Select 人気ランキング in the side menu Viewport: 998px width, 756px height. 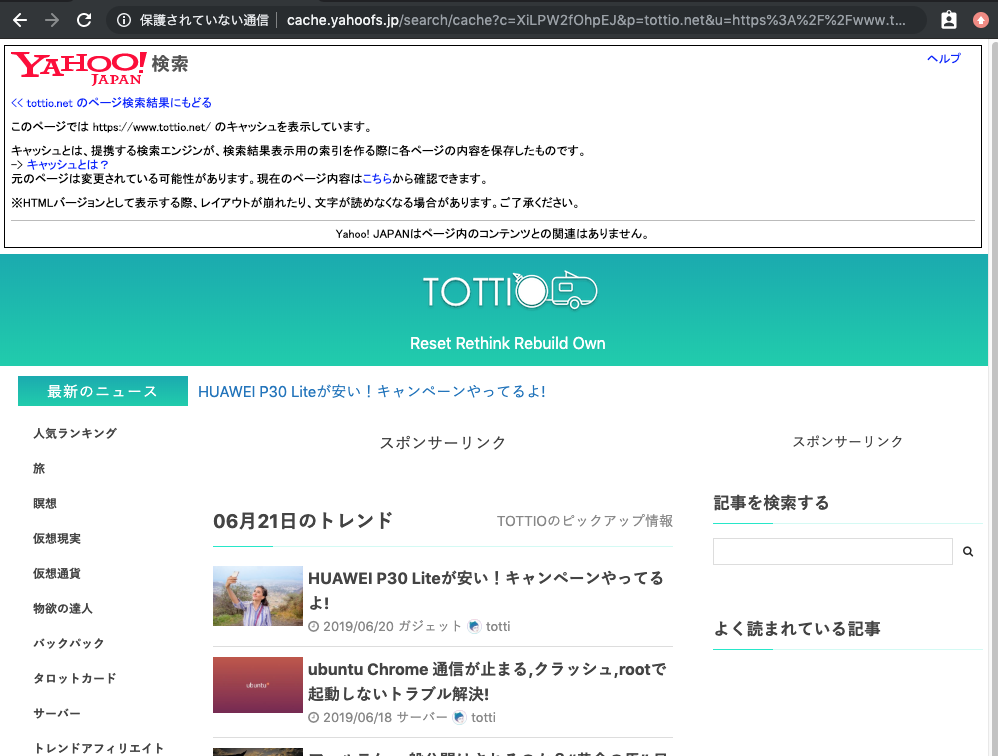pyautogui.click(x=75, y=433)
